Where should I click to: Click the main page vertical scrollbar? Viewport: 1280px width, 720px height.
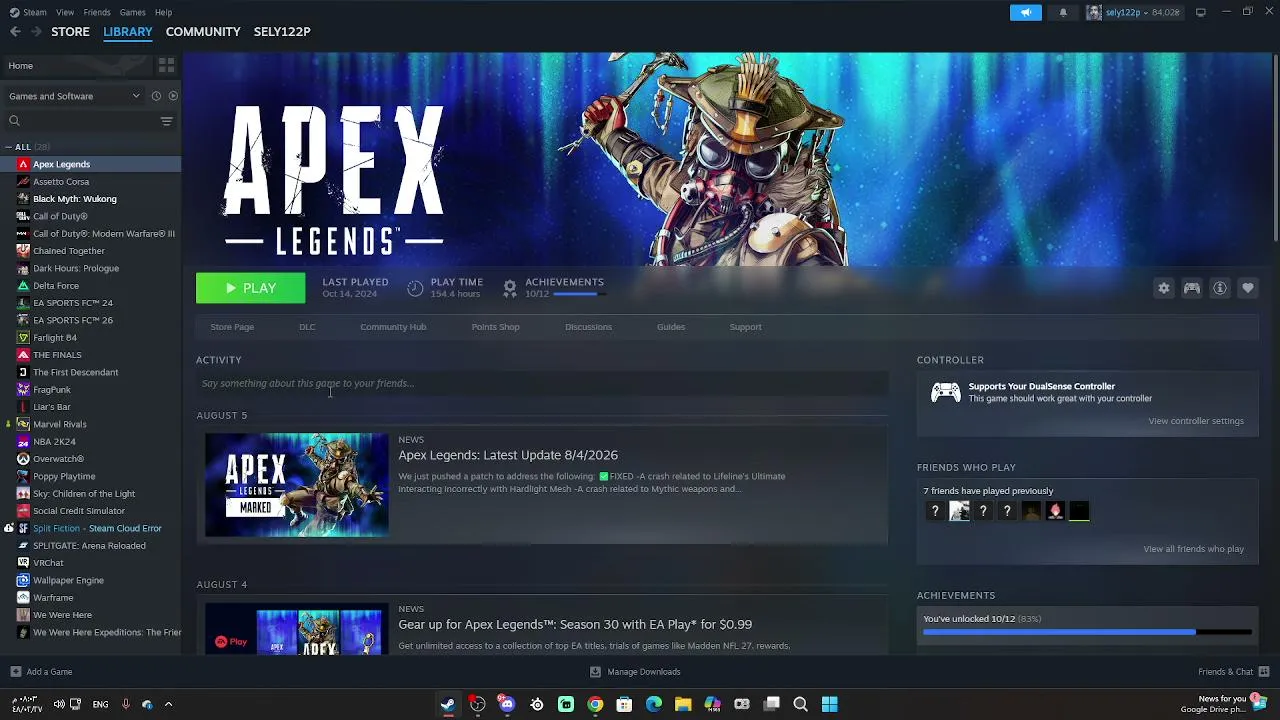1275,146
